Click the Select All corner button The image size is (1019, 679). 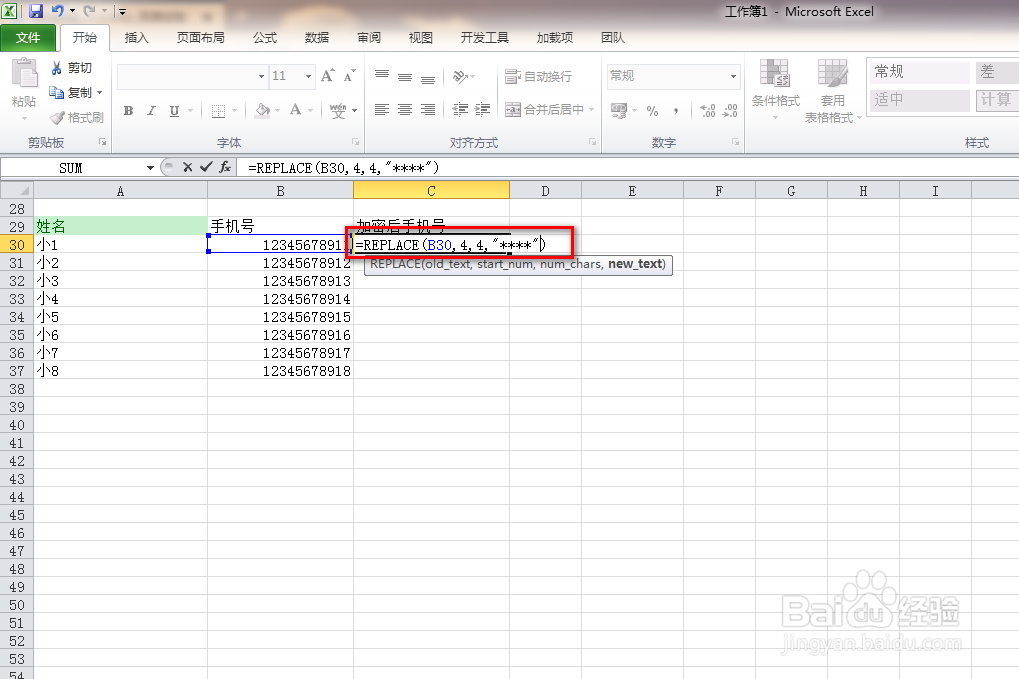click(17, 190)
